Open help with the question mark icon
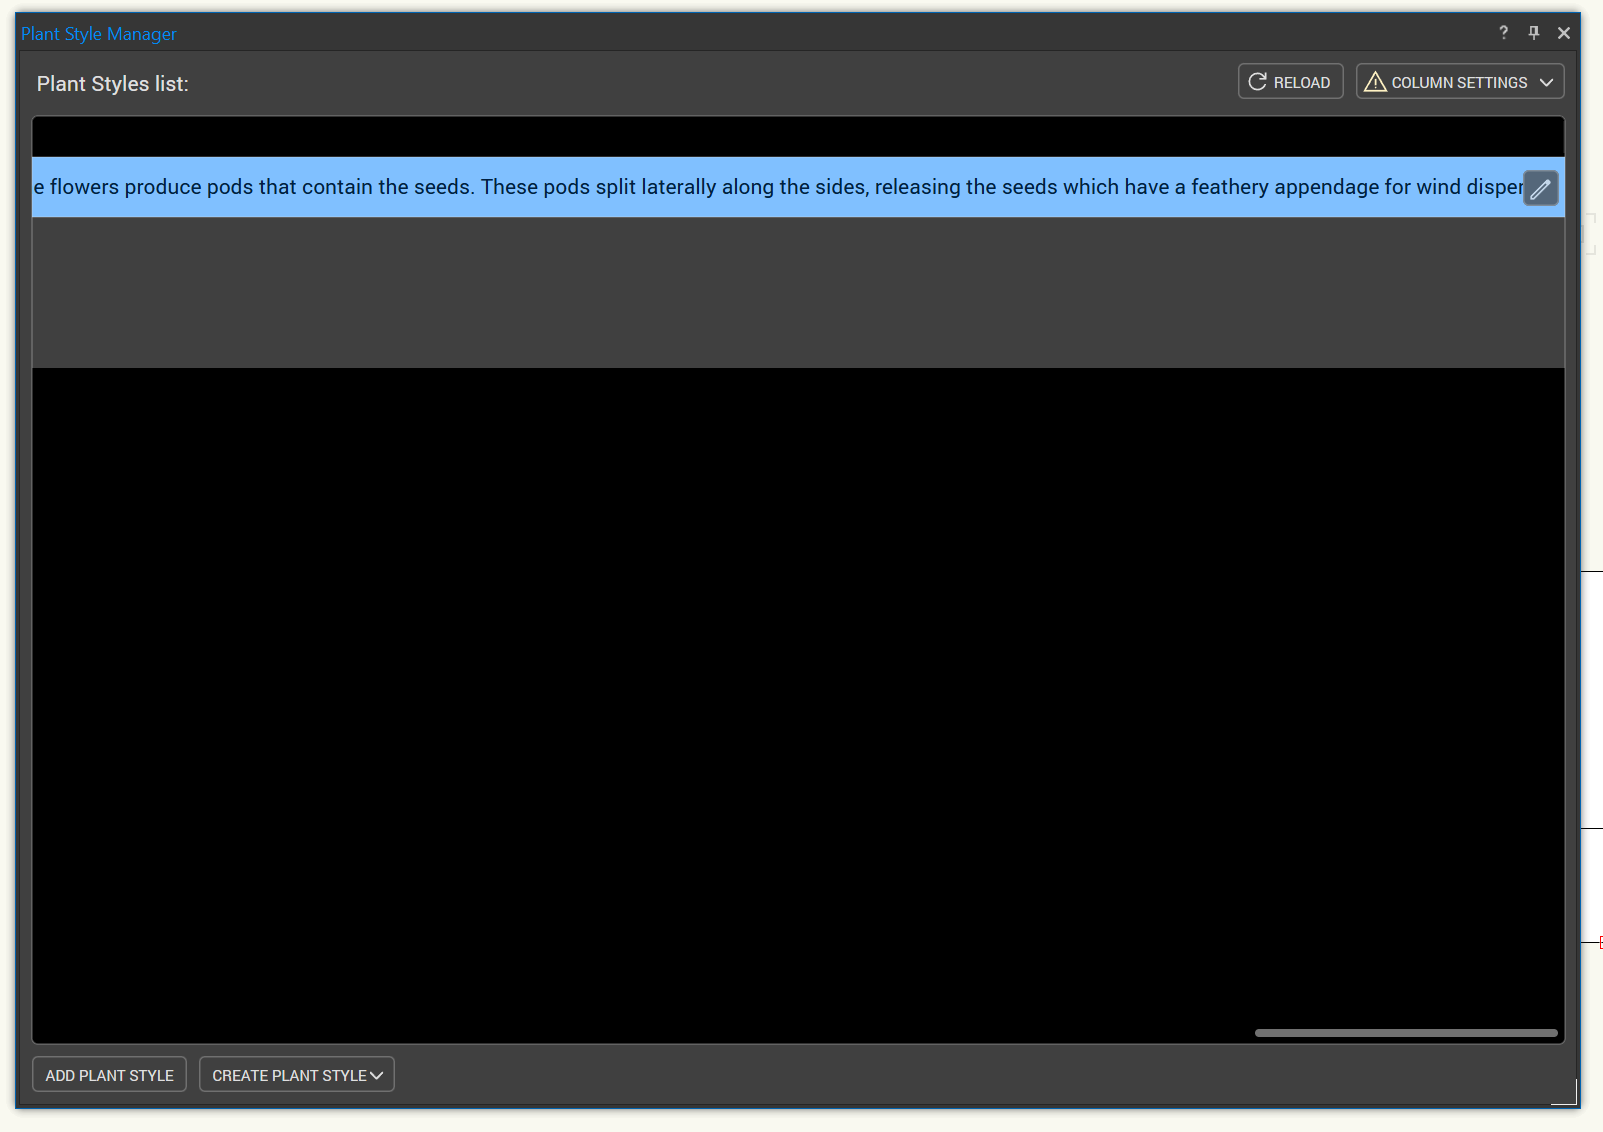 coord(1503,33)
